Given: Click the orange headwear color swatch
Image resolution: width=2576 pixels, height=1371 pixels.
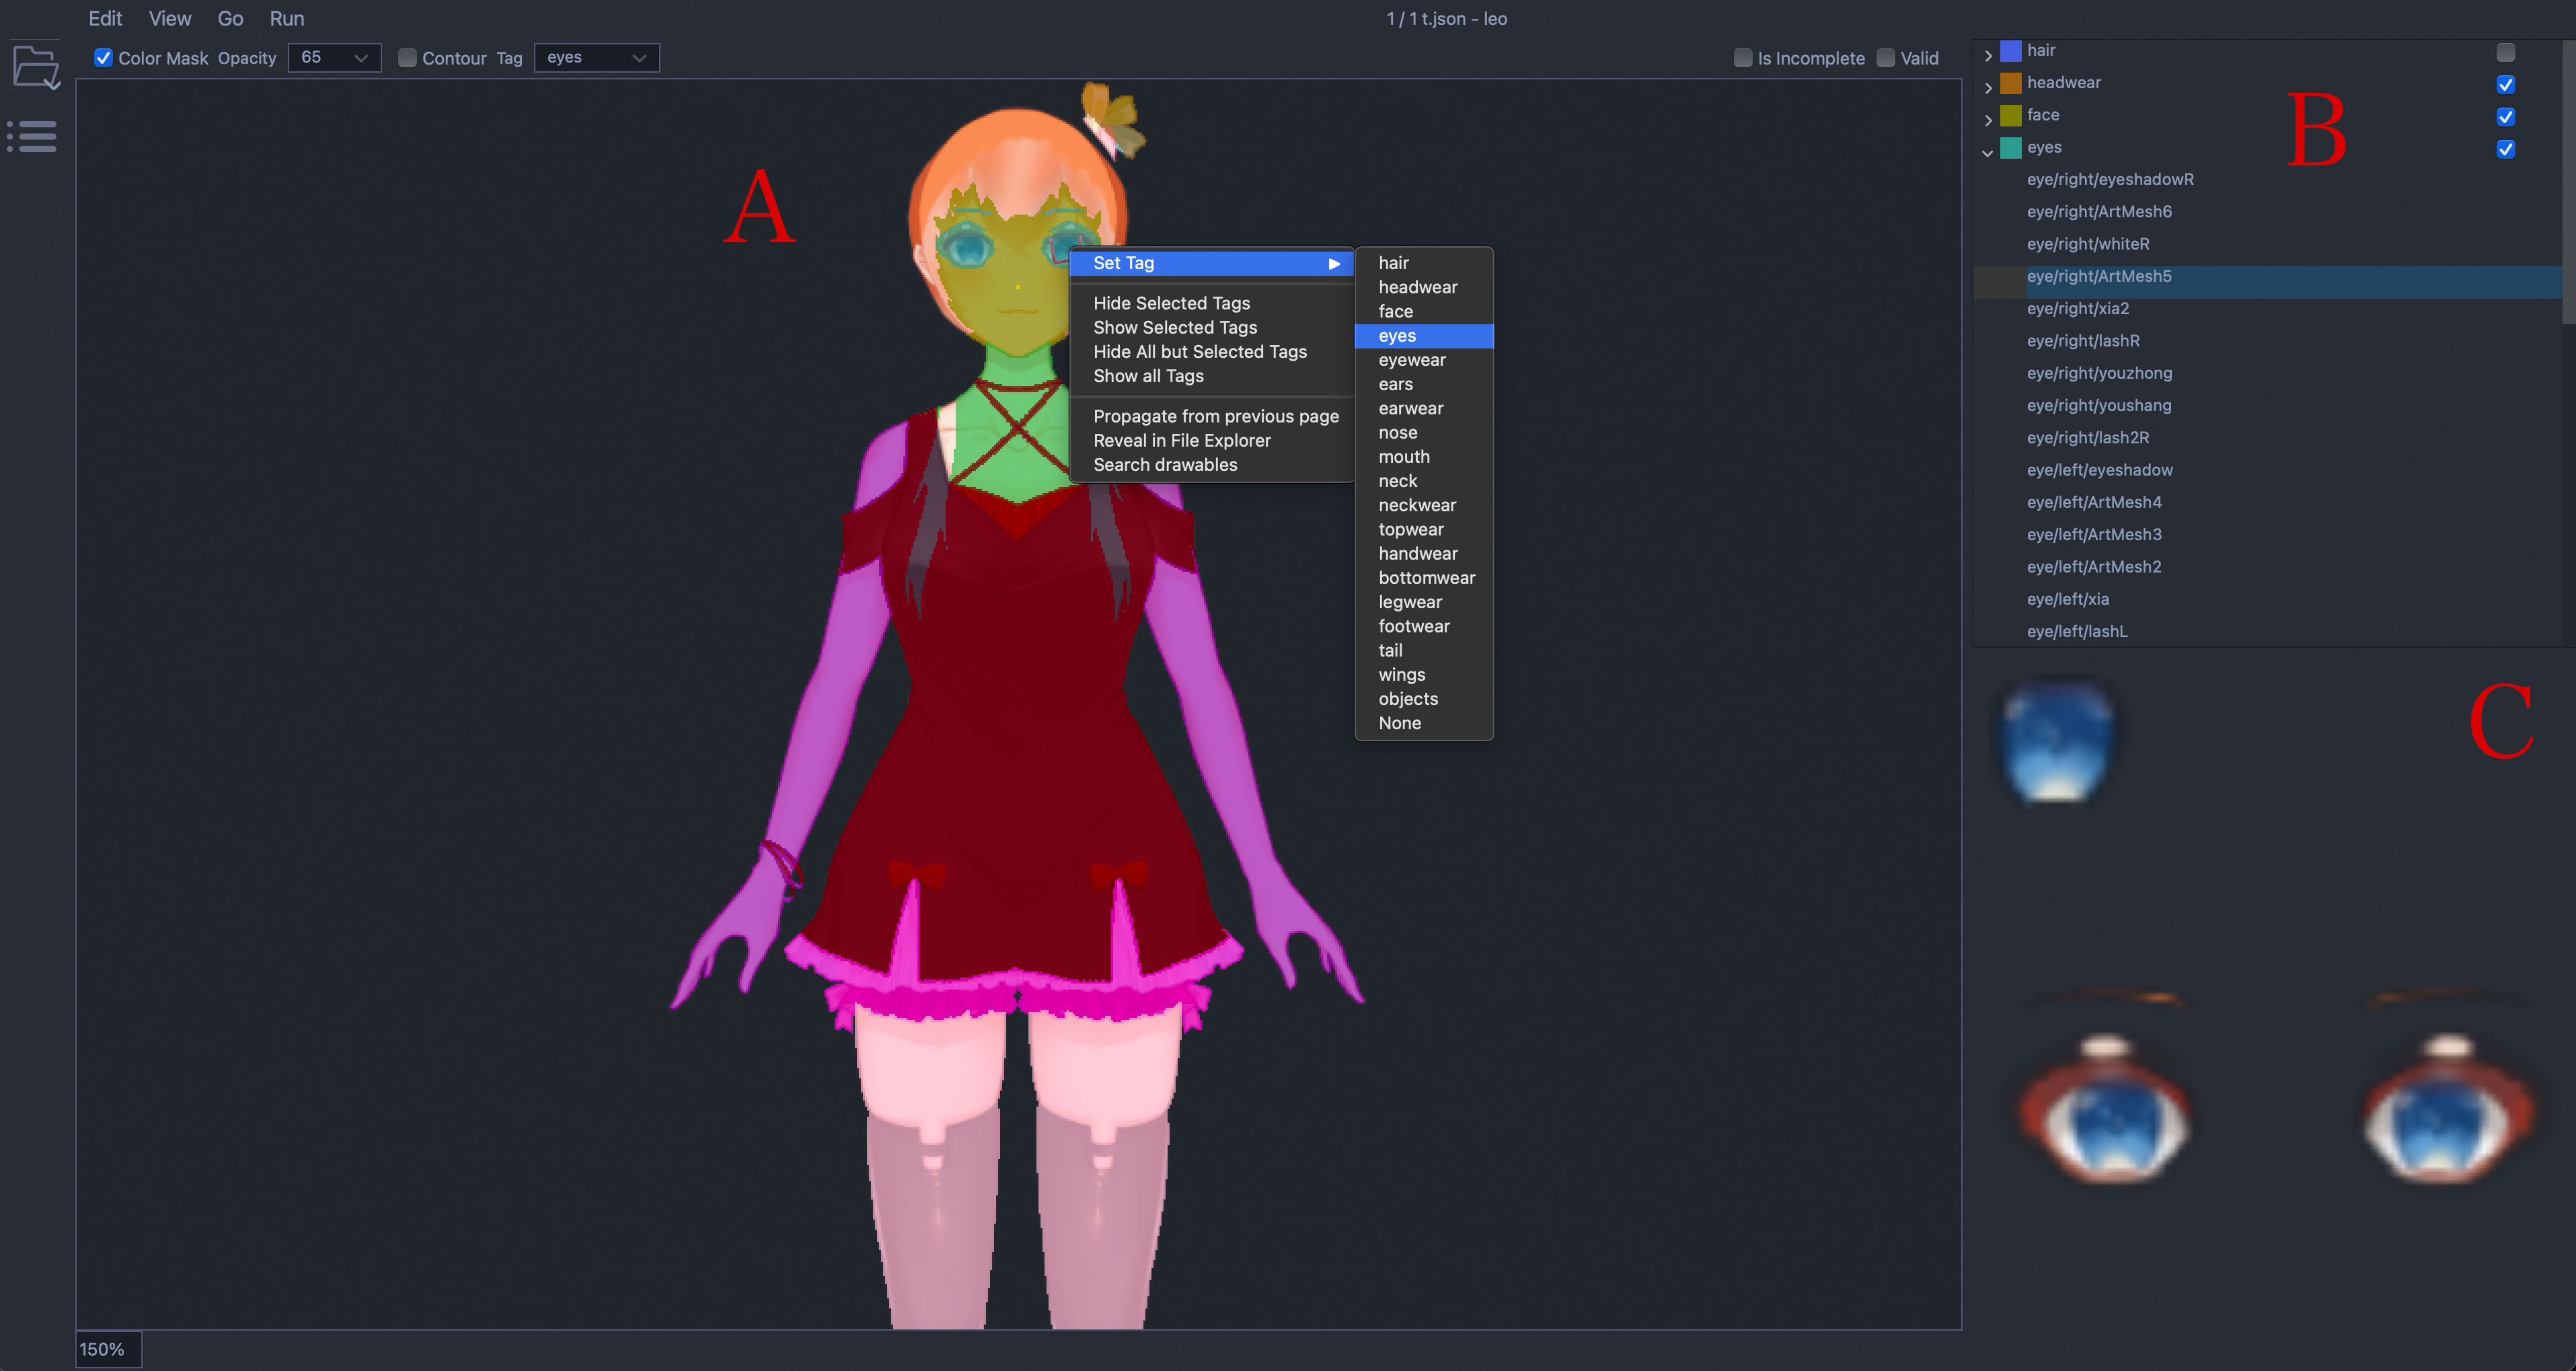Looking at the screenshot, I should pos(2010,83).
